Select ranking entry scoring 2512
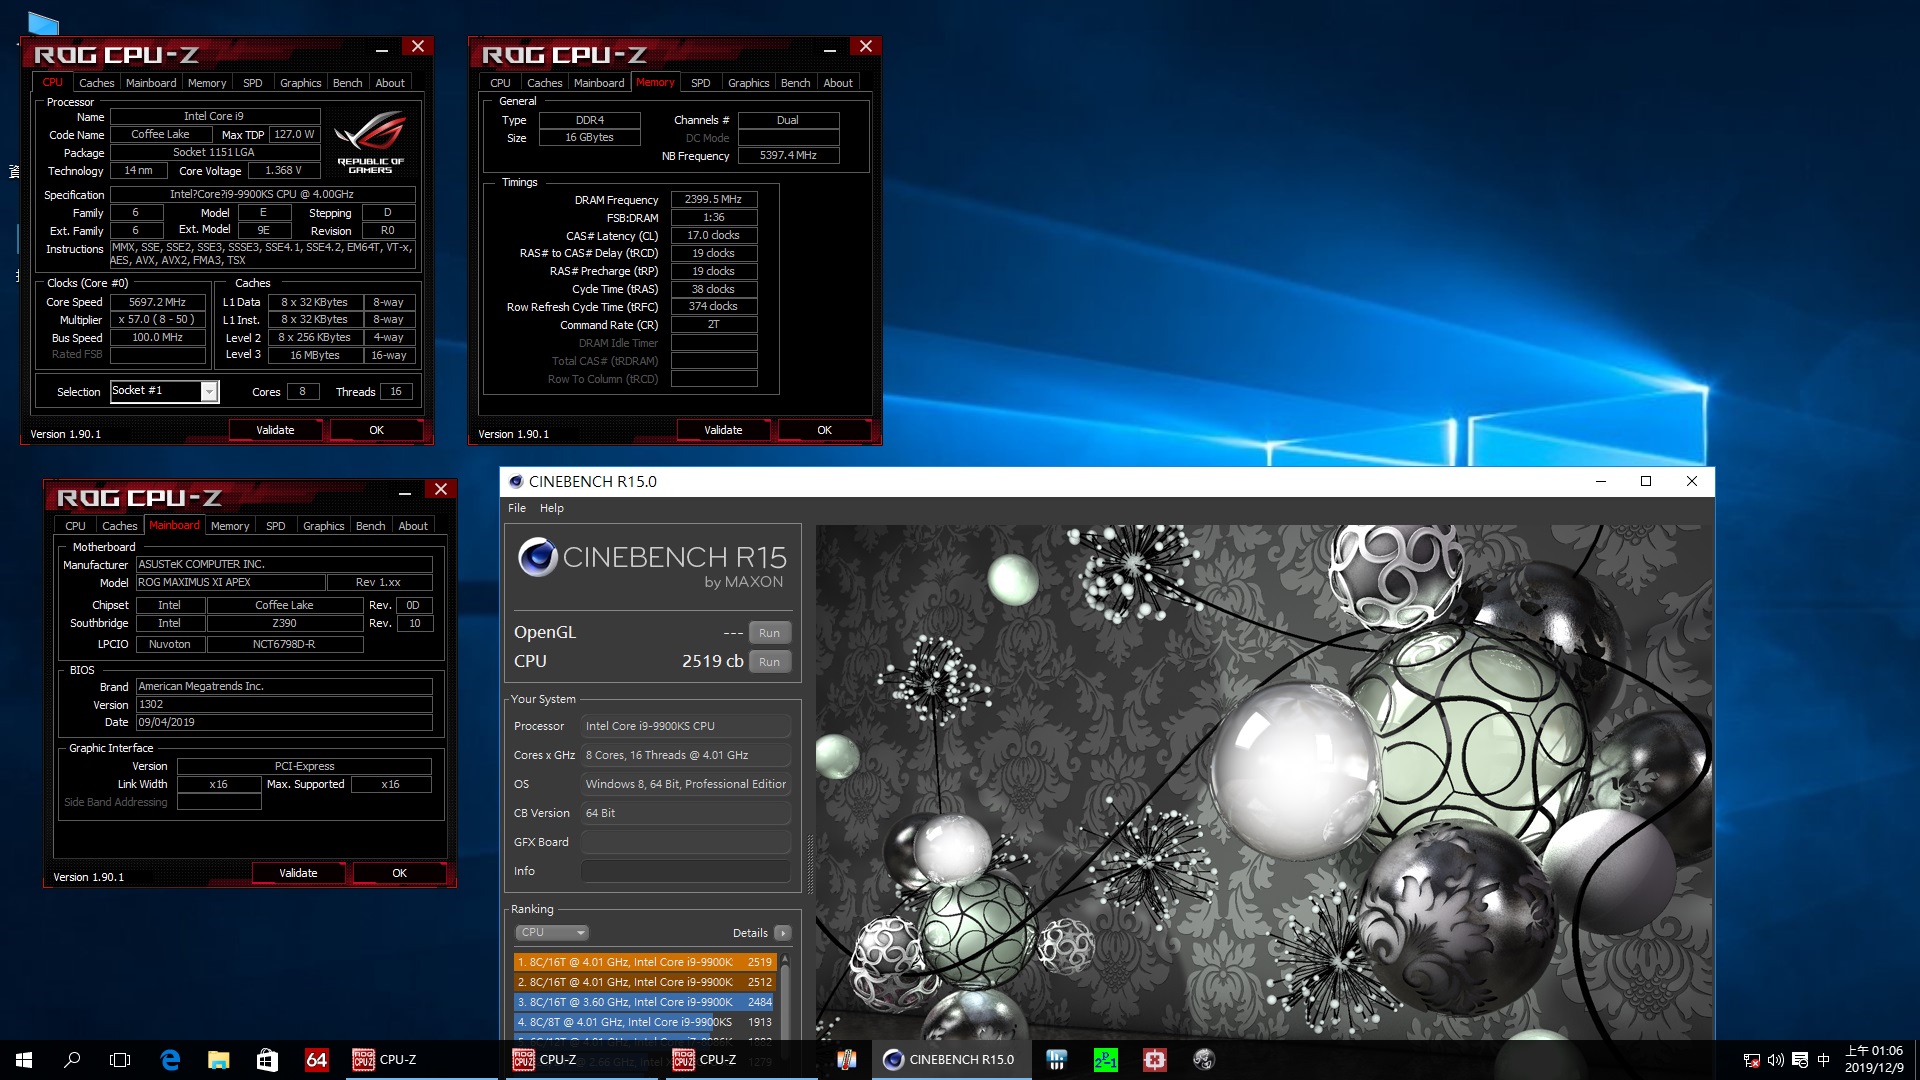The height and width of the screenshot is (1080, 1920). click(x=645, y=982)
